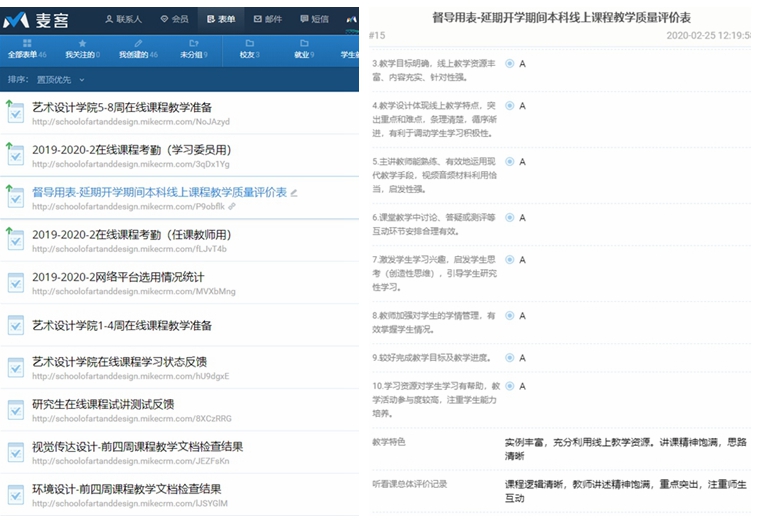Click the 我关注的 star icon
Image resolution: width=758 pixels, height=526 pixels.
81,44
